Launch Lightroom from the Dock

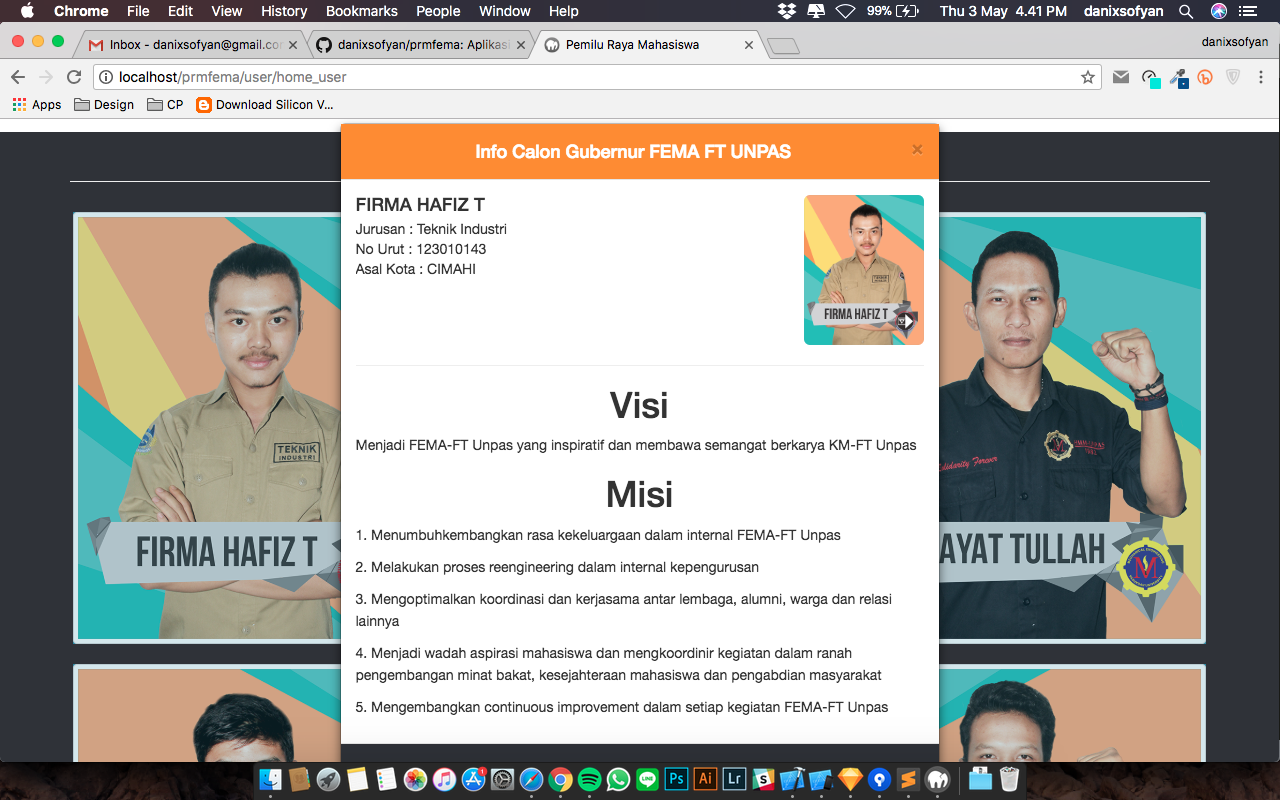tap(734, 778)
